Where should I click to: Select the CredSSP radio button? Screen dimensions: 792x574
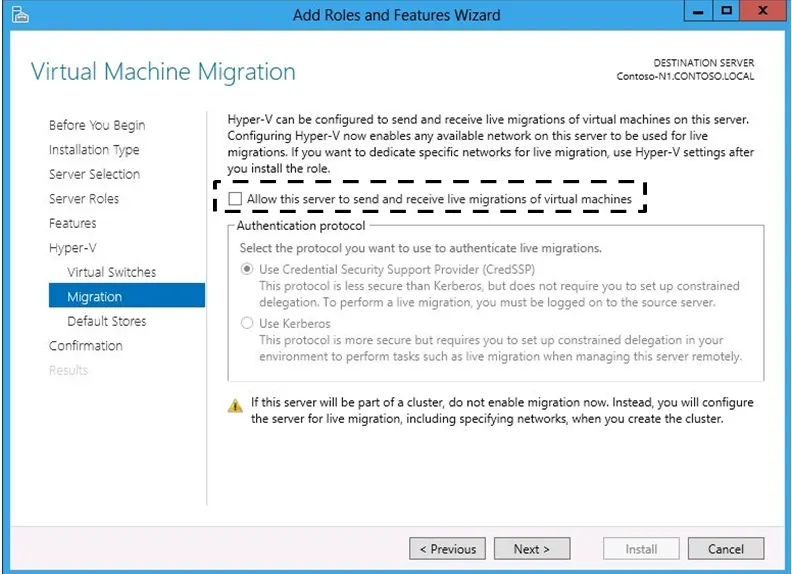point(246,269)
